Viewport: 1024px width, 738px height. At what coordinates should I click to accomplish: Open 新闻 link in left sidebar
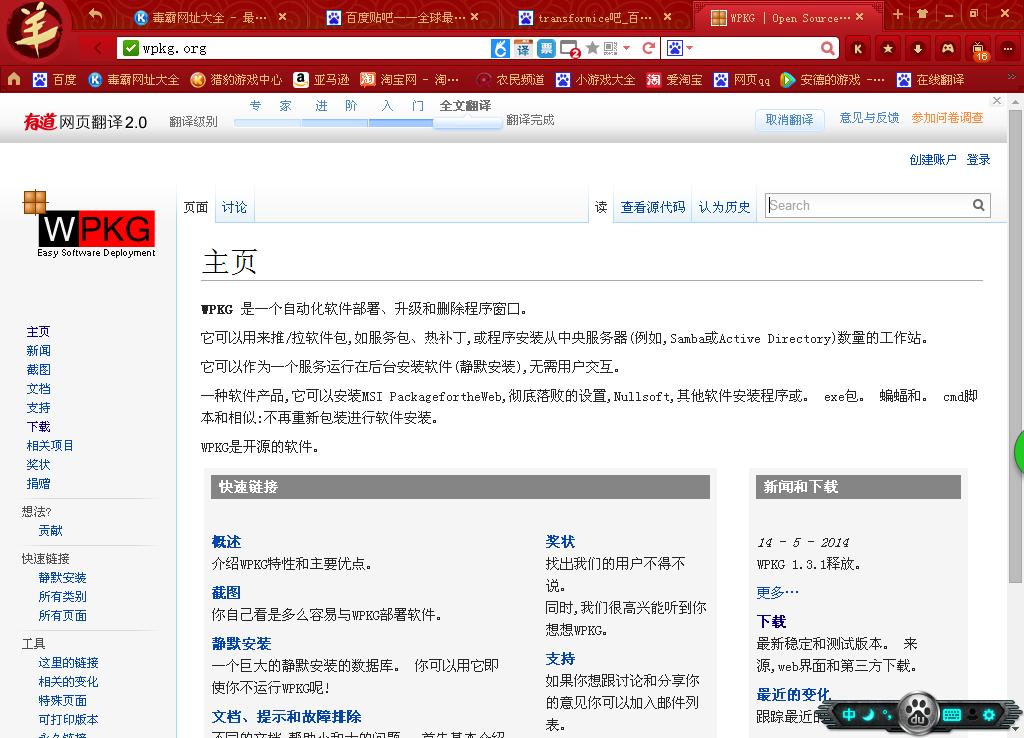tap(38, 351)
